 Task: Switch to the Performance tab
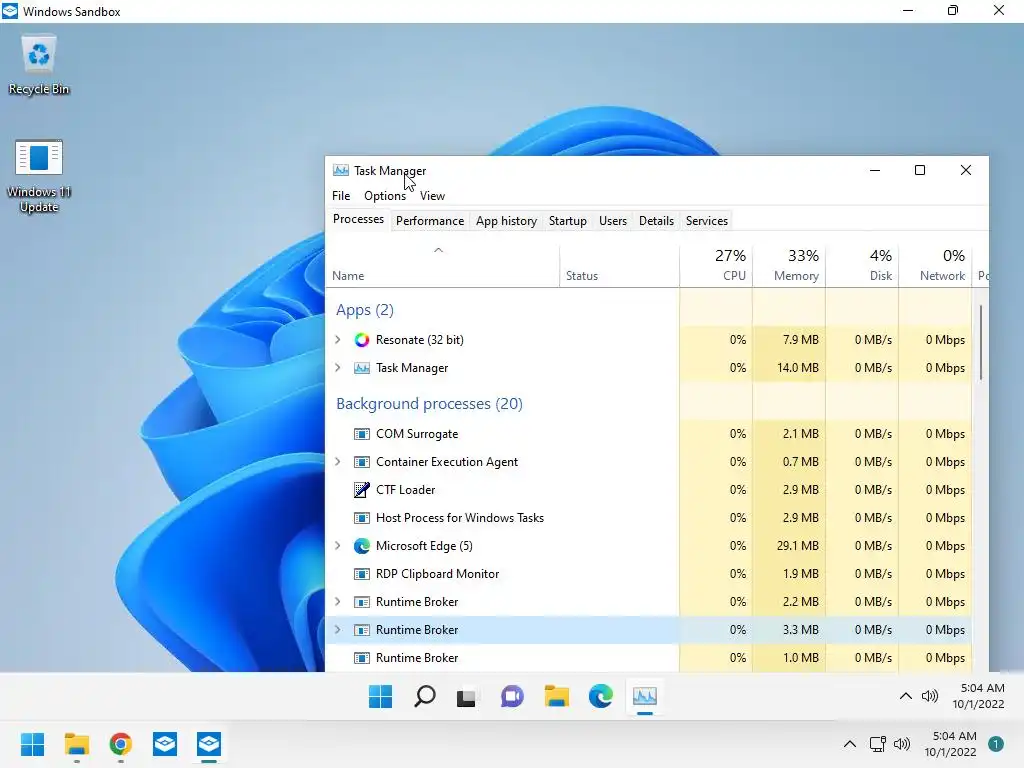[x=430, y=221]
